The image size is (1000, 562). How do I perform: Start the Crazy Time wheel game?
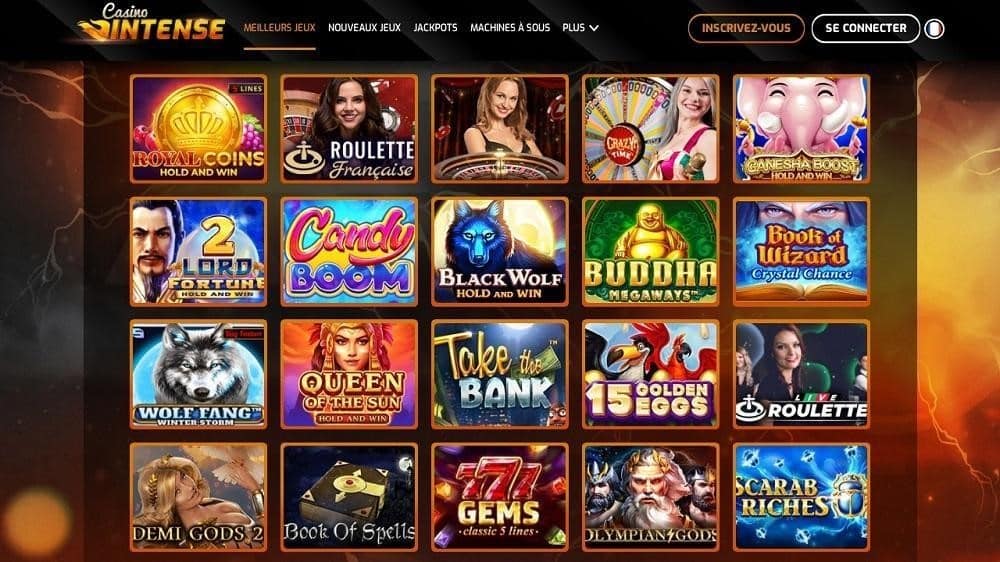pyautogui.click(x=651, y=129)
